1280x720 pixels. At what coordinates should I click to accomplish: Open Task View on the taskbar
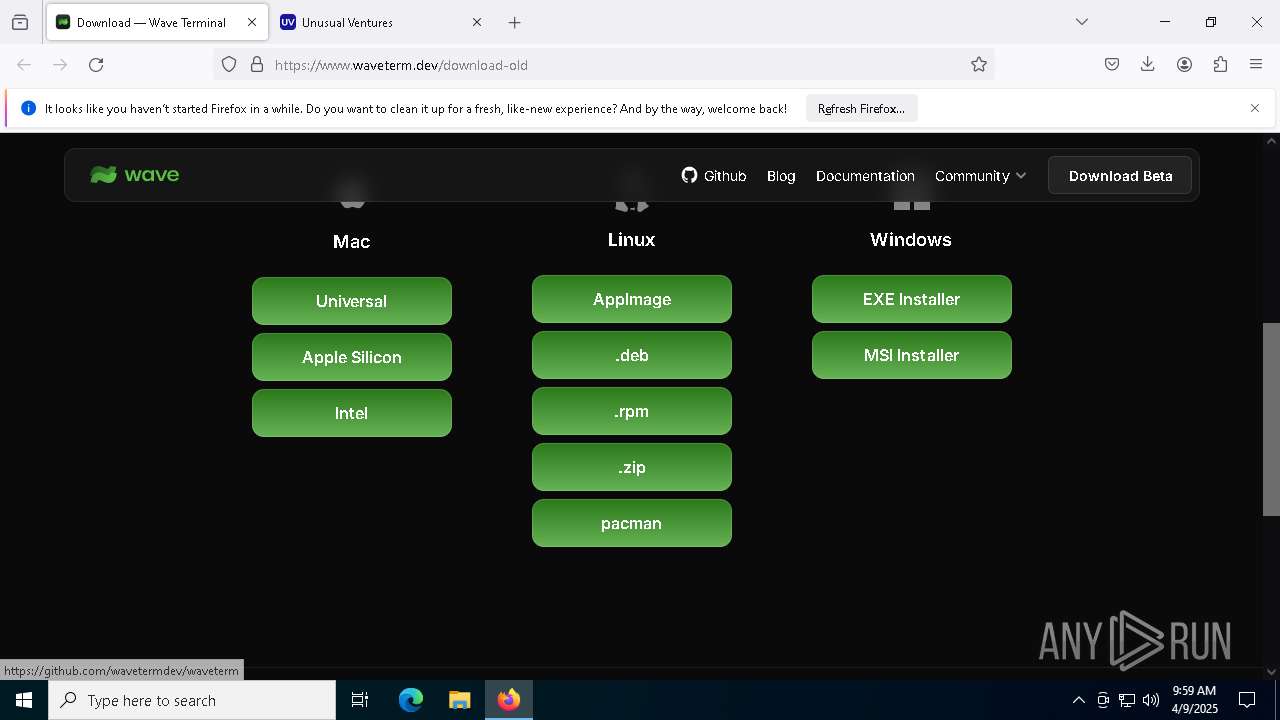[x=360, y=700]
